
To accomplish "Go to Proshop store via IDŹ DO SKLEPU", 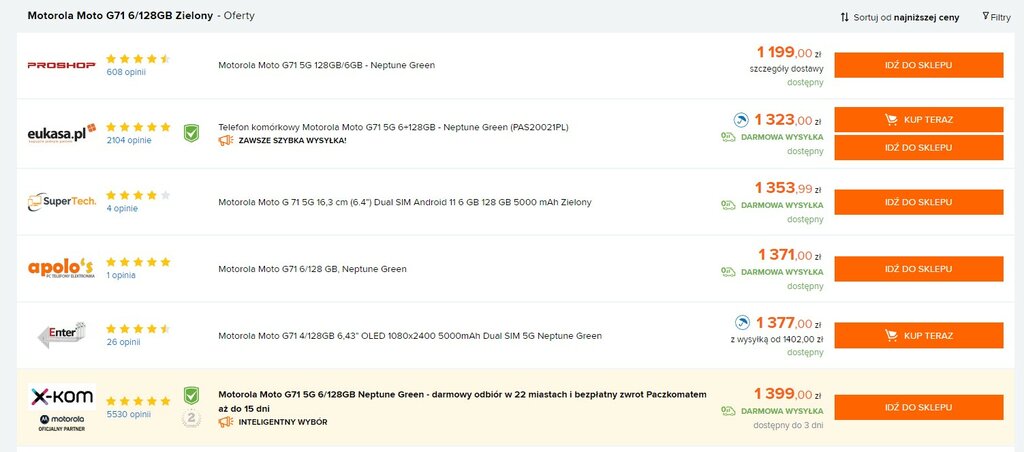I will [x=918, y=65].
